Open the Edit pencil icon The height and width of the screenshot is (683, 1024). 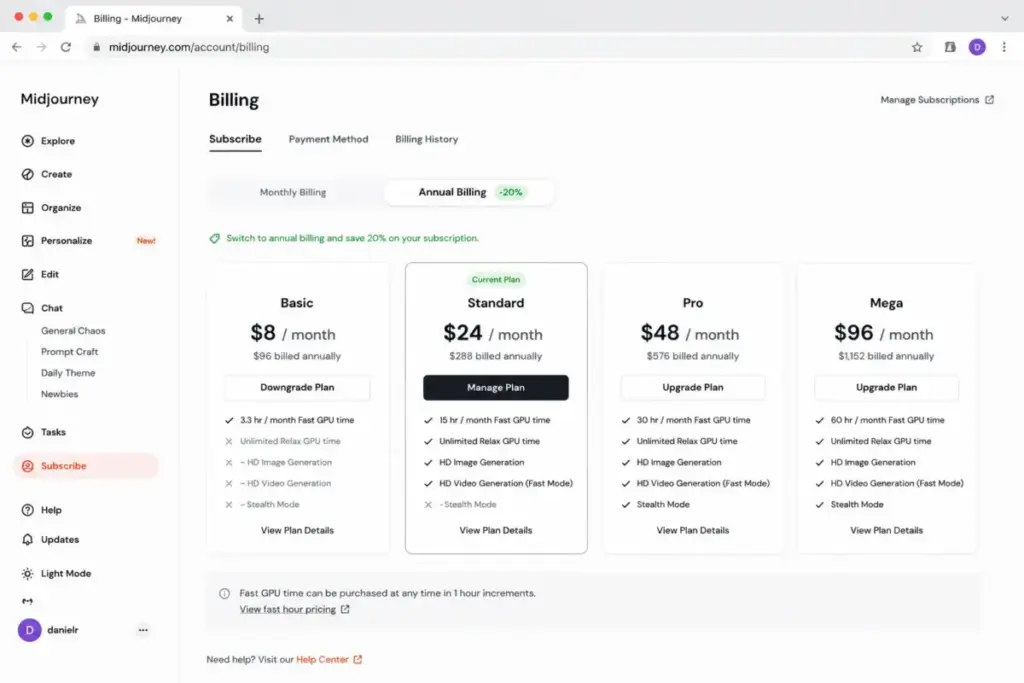27,274
